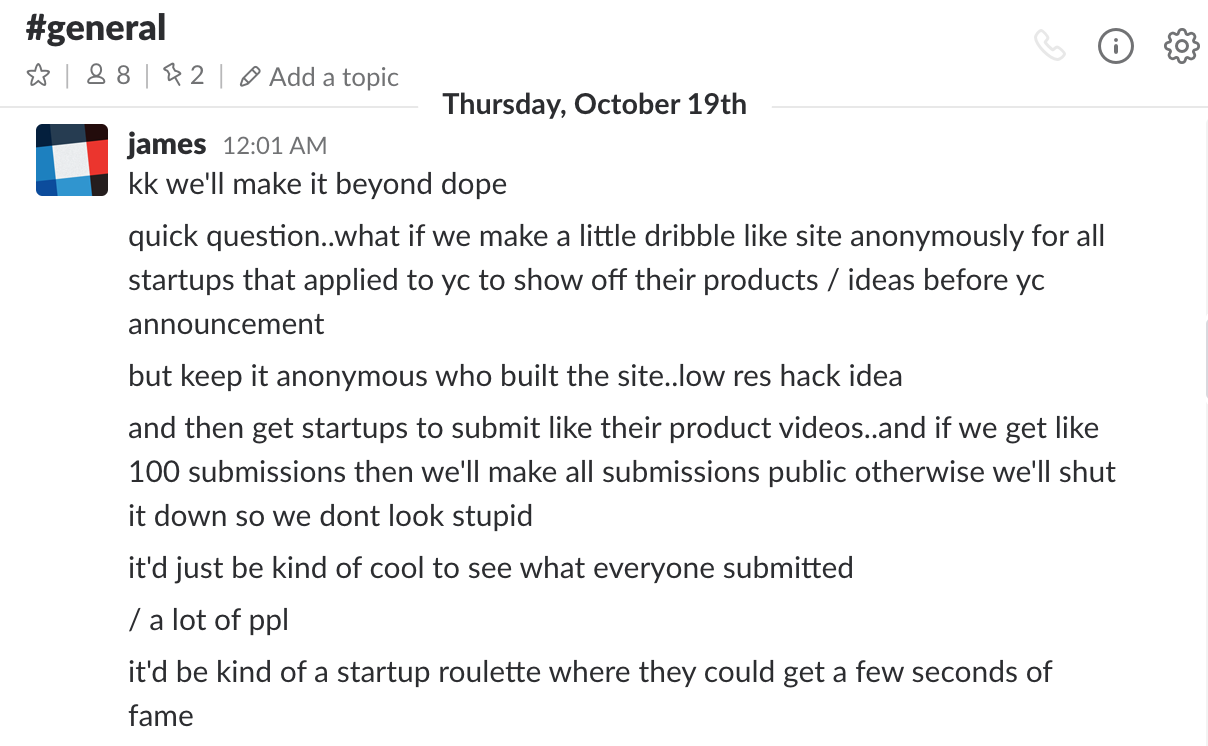Select the "kk we'll make it beyond dope" message
Screen dimensions: 1208x746
(x=318, y=185)
